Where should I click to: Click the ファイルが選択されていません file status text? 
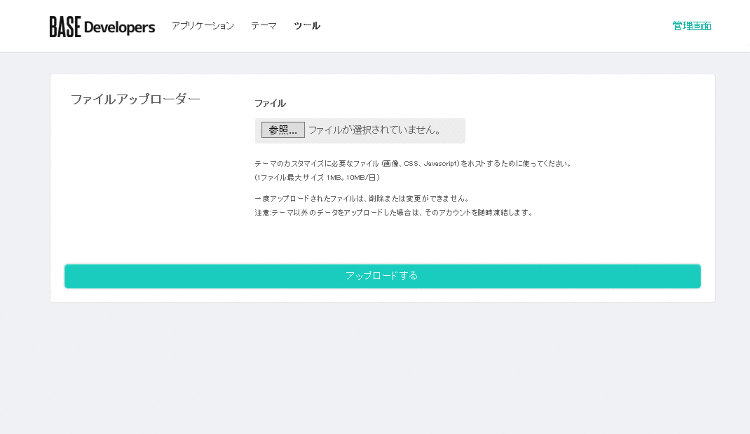tap(374, 130)
